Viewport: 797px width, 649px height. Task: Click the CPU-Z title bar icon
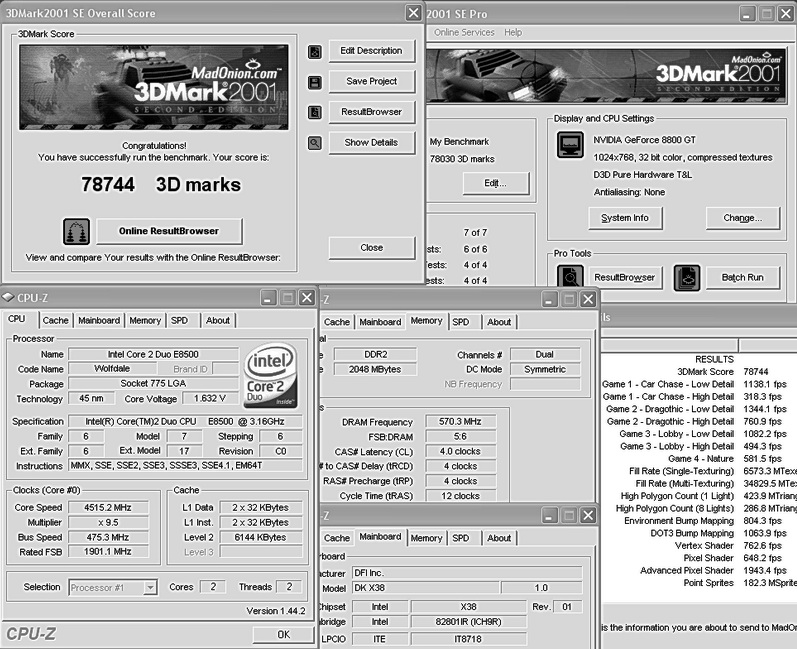[x=8, y=297]
